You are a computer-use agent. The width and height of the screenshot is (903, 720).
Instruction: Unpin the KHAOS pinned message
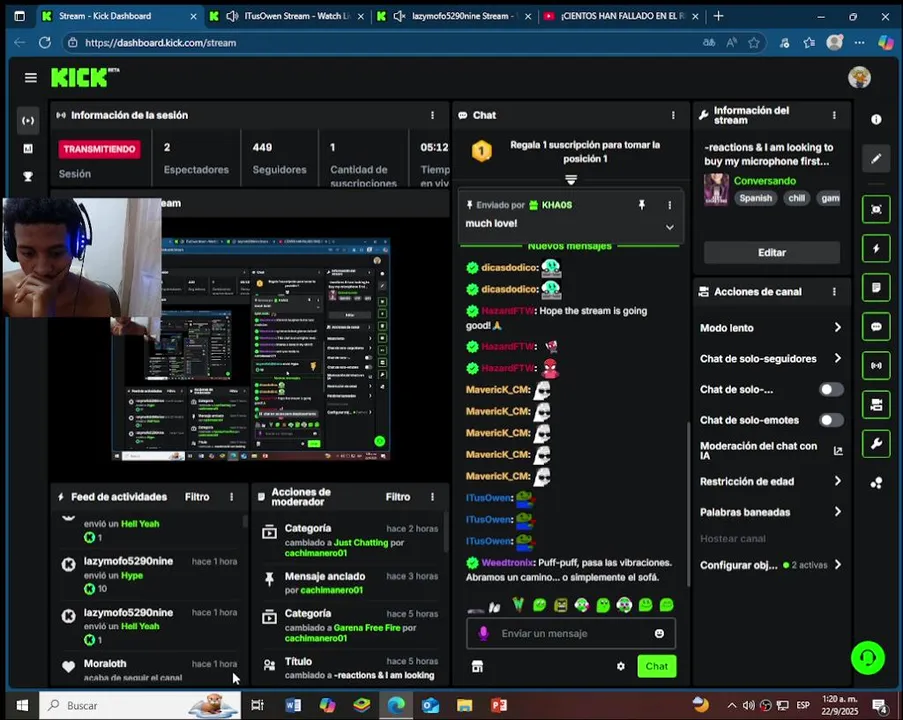tap(642, 204)
